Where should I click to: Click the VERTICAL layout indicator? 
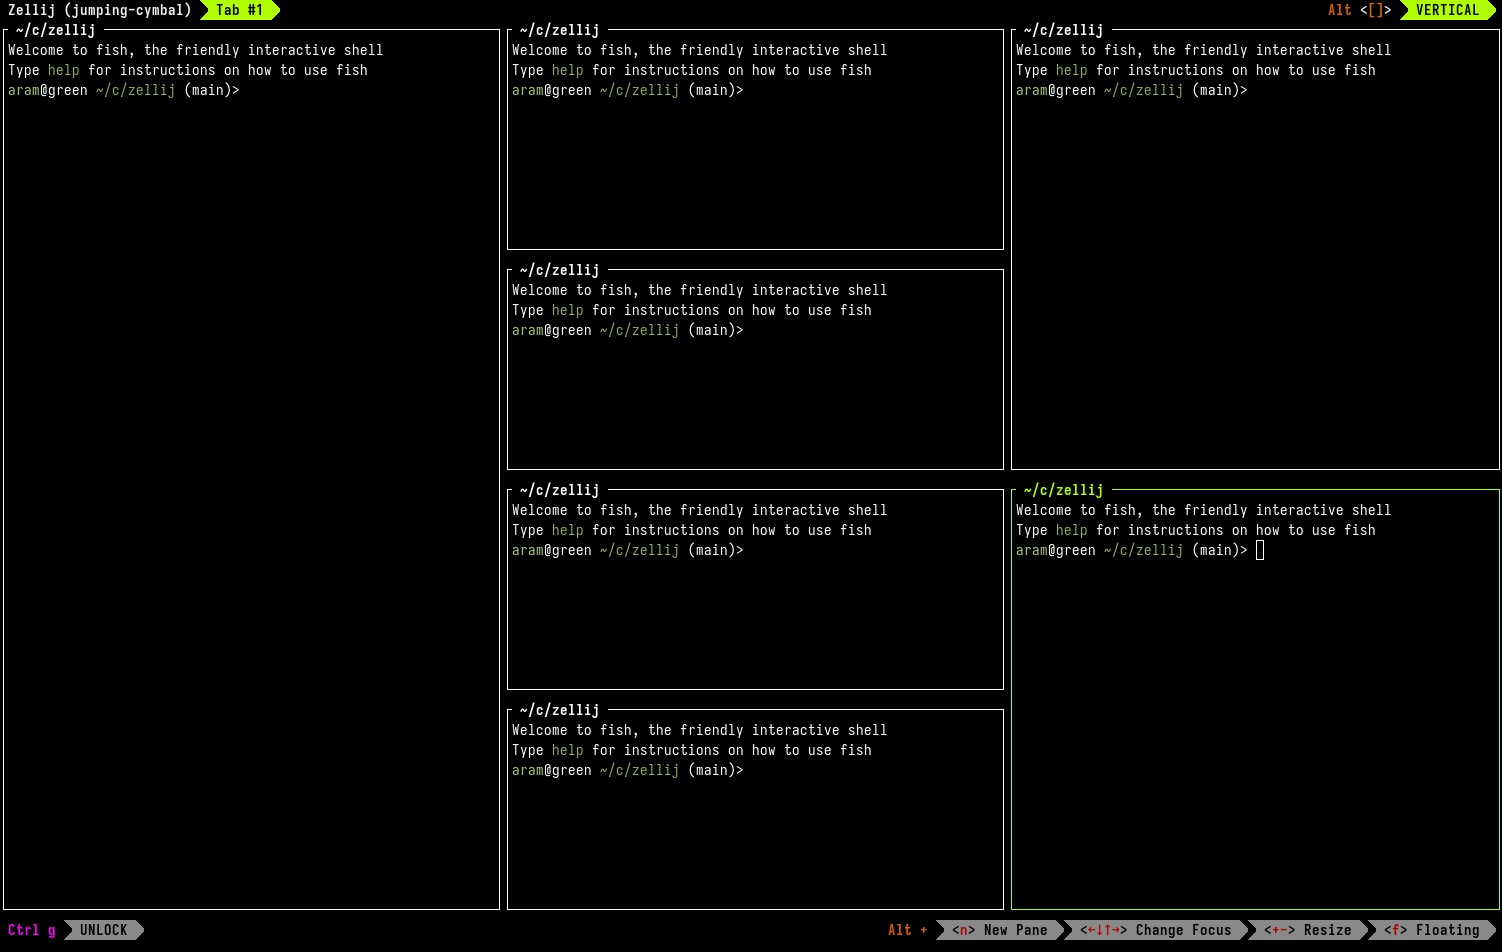(1447, 10)
